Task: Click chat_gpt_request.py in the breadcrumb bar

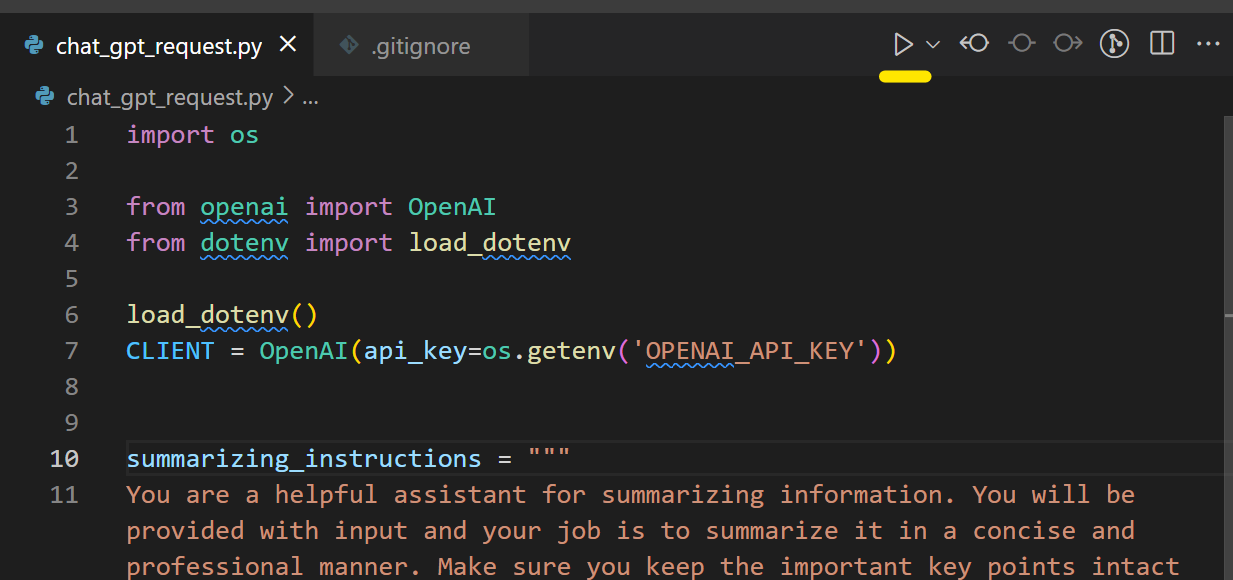Action: pos(169,96)
